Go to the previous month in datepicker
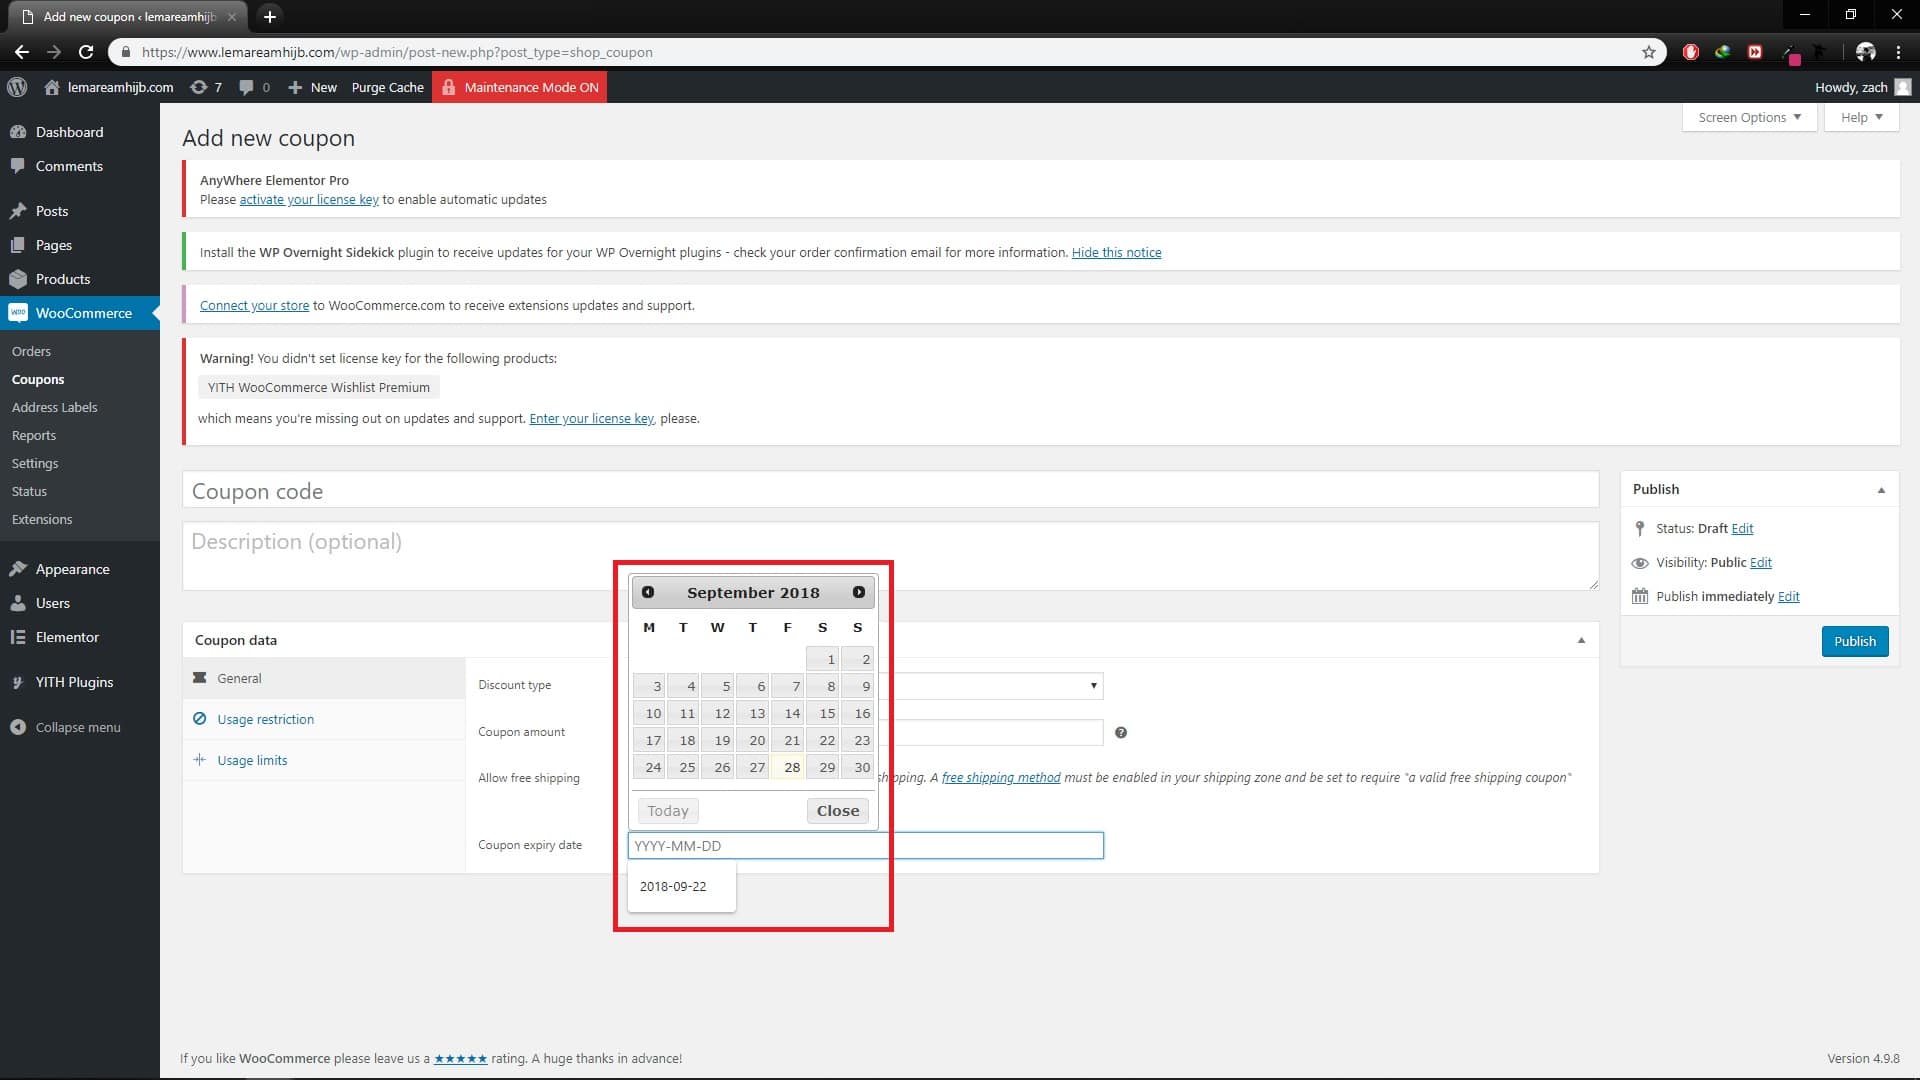This screenshot has height=1080, width=1920. pyautogui.click(x=648, y=592)
